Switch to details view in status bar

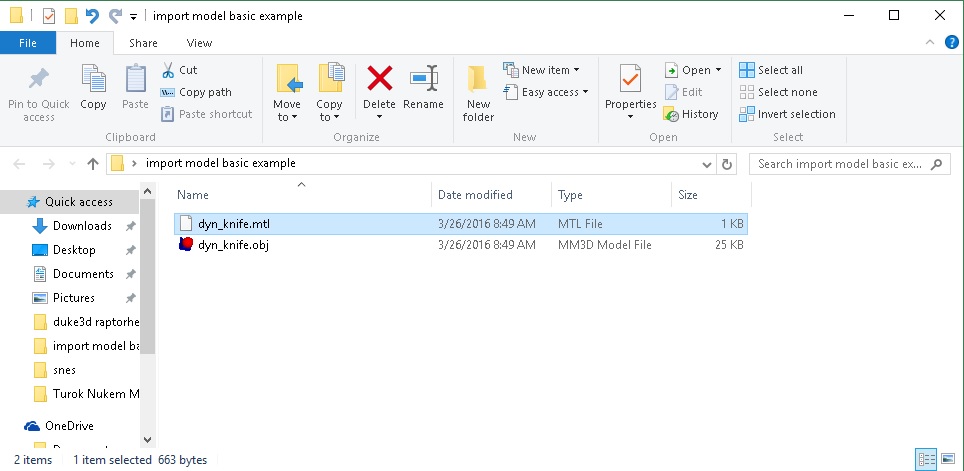click(x=927, y=460)
